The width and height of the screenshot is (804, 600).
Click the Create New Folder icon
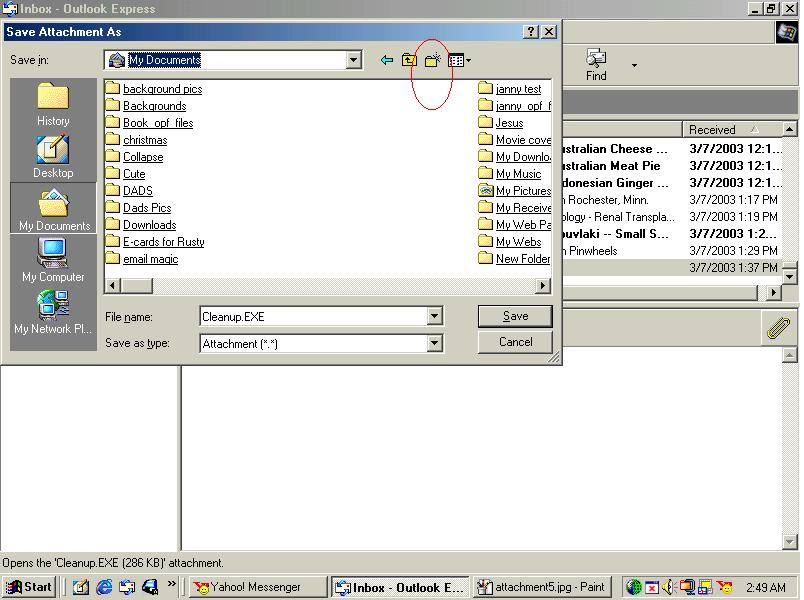click(x=433, y=60)
